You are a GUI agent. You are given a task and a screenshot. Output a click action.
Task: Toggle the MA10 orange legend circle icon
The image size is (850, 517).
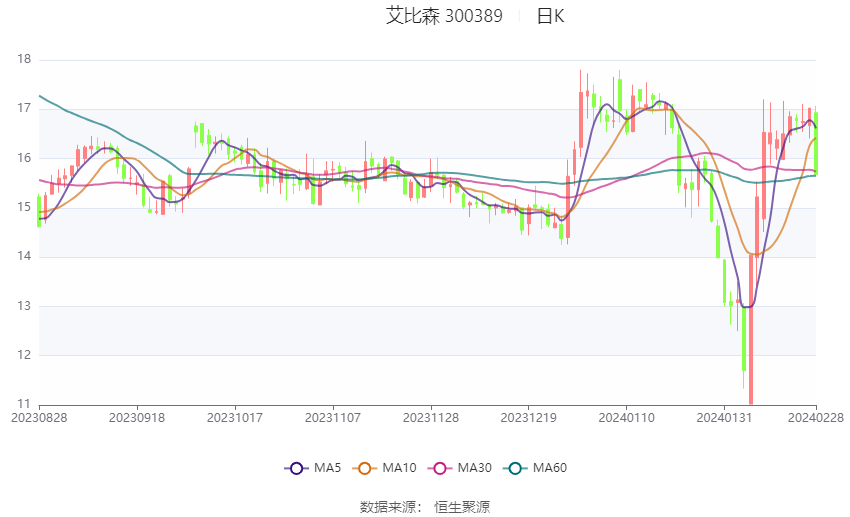[365, 468]
